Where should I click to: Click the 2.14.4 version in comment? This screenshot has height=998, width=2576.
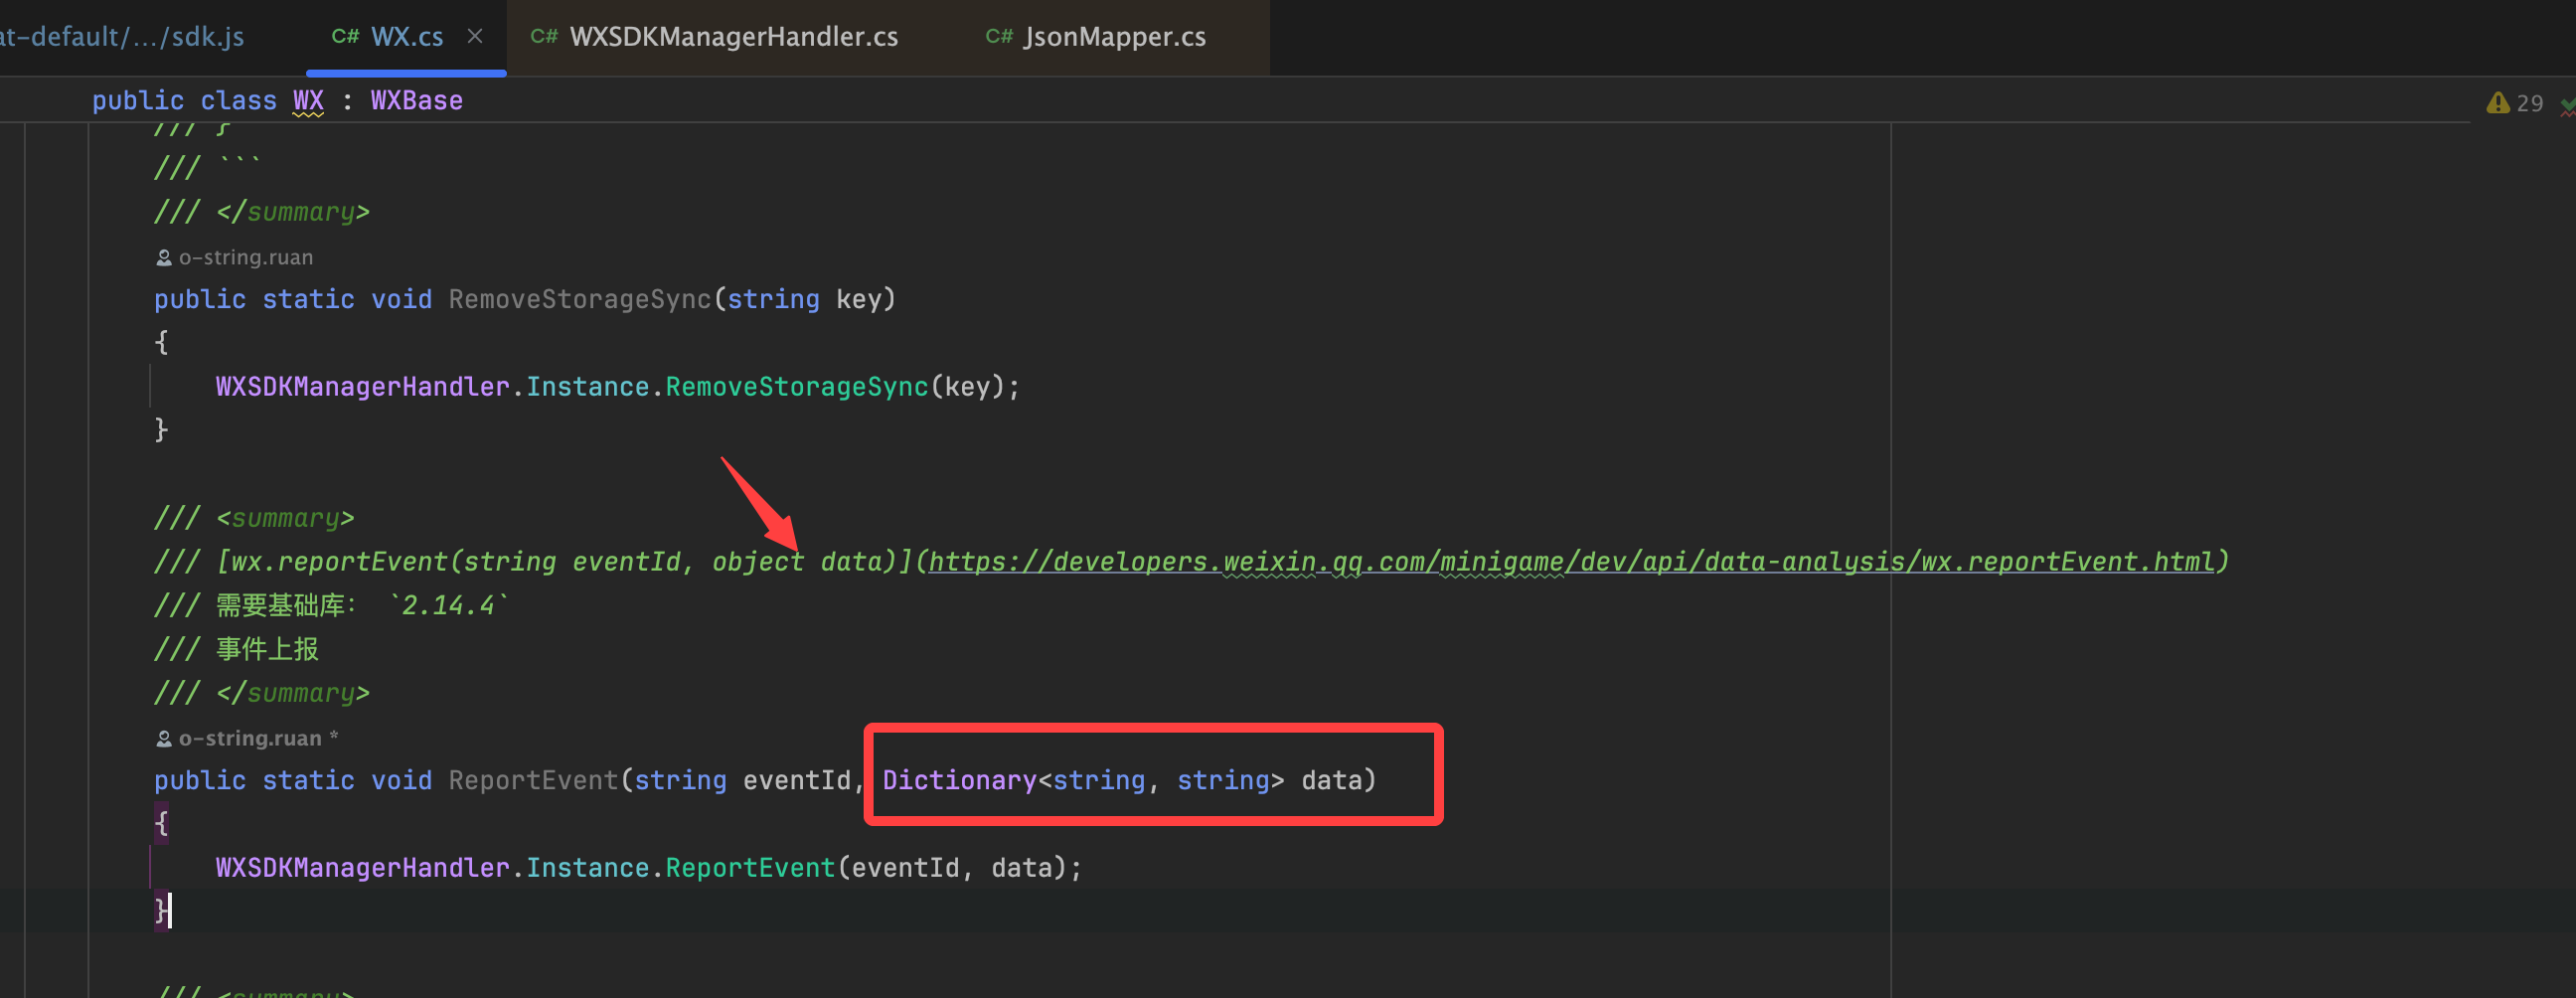click(x=447, y=605)
